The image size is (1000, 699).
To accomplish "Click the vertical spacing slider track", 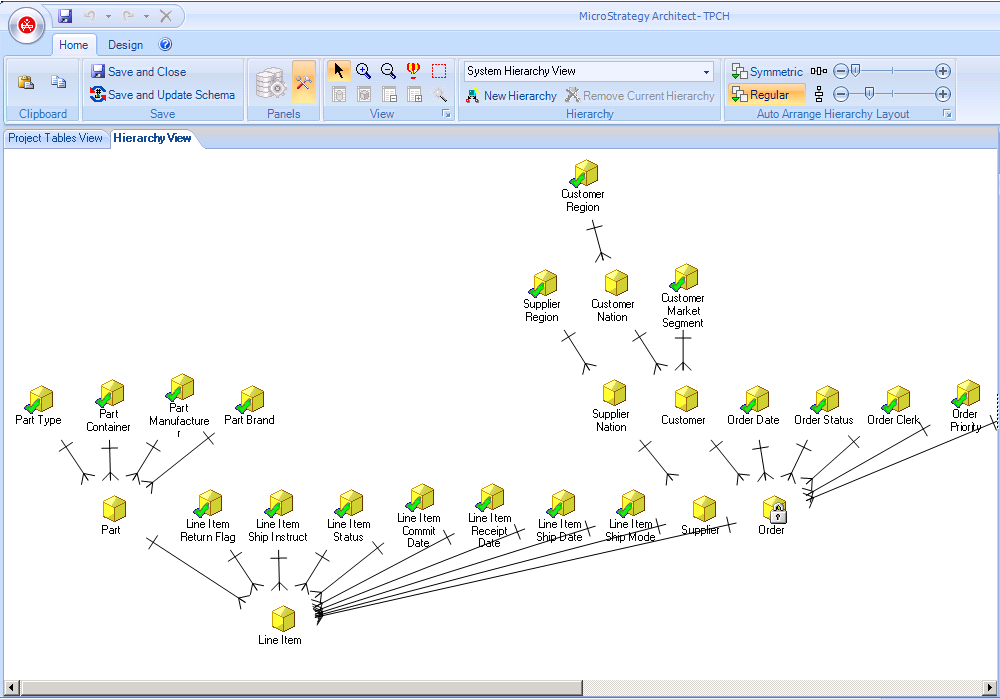I will point(892,94).
